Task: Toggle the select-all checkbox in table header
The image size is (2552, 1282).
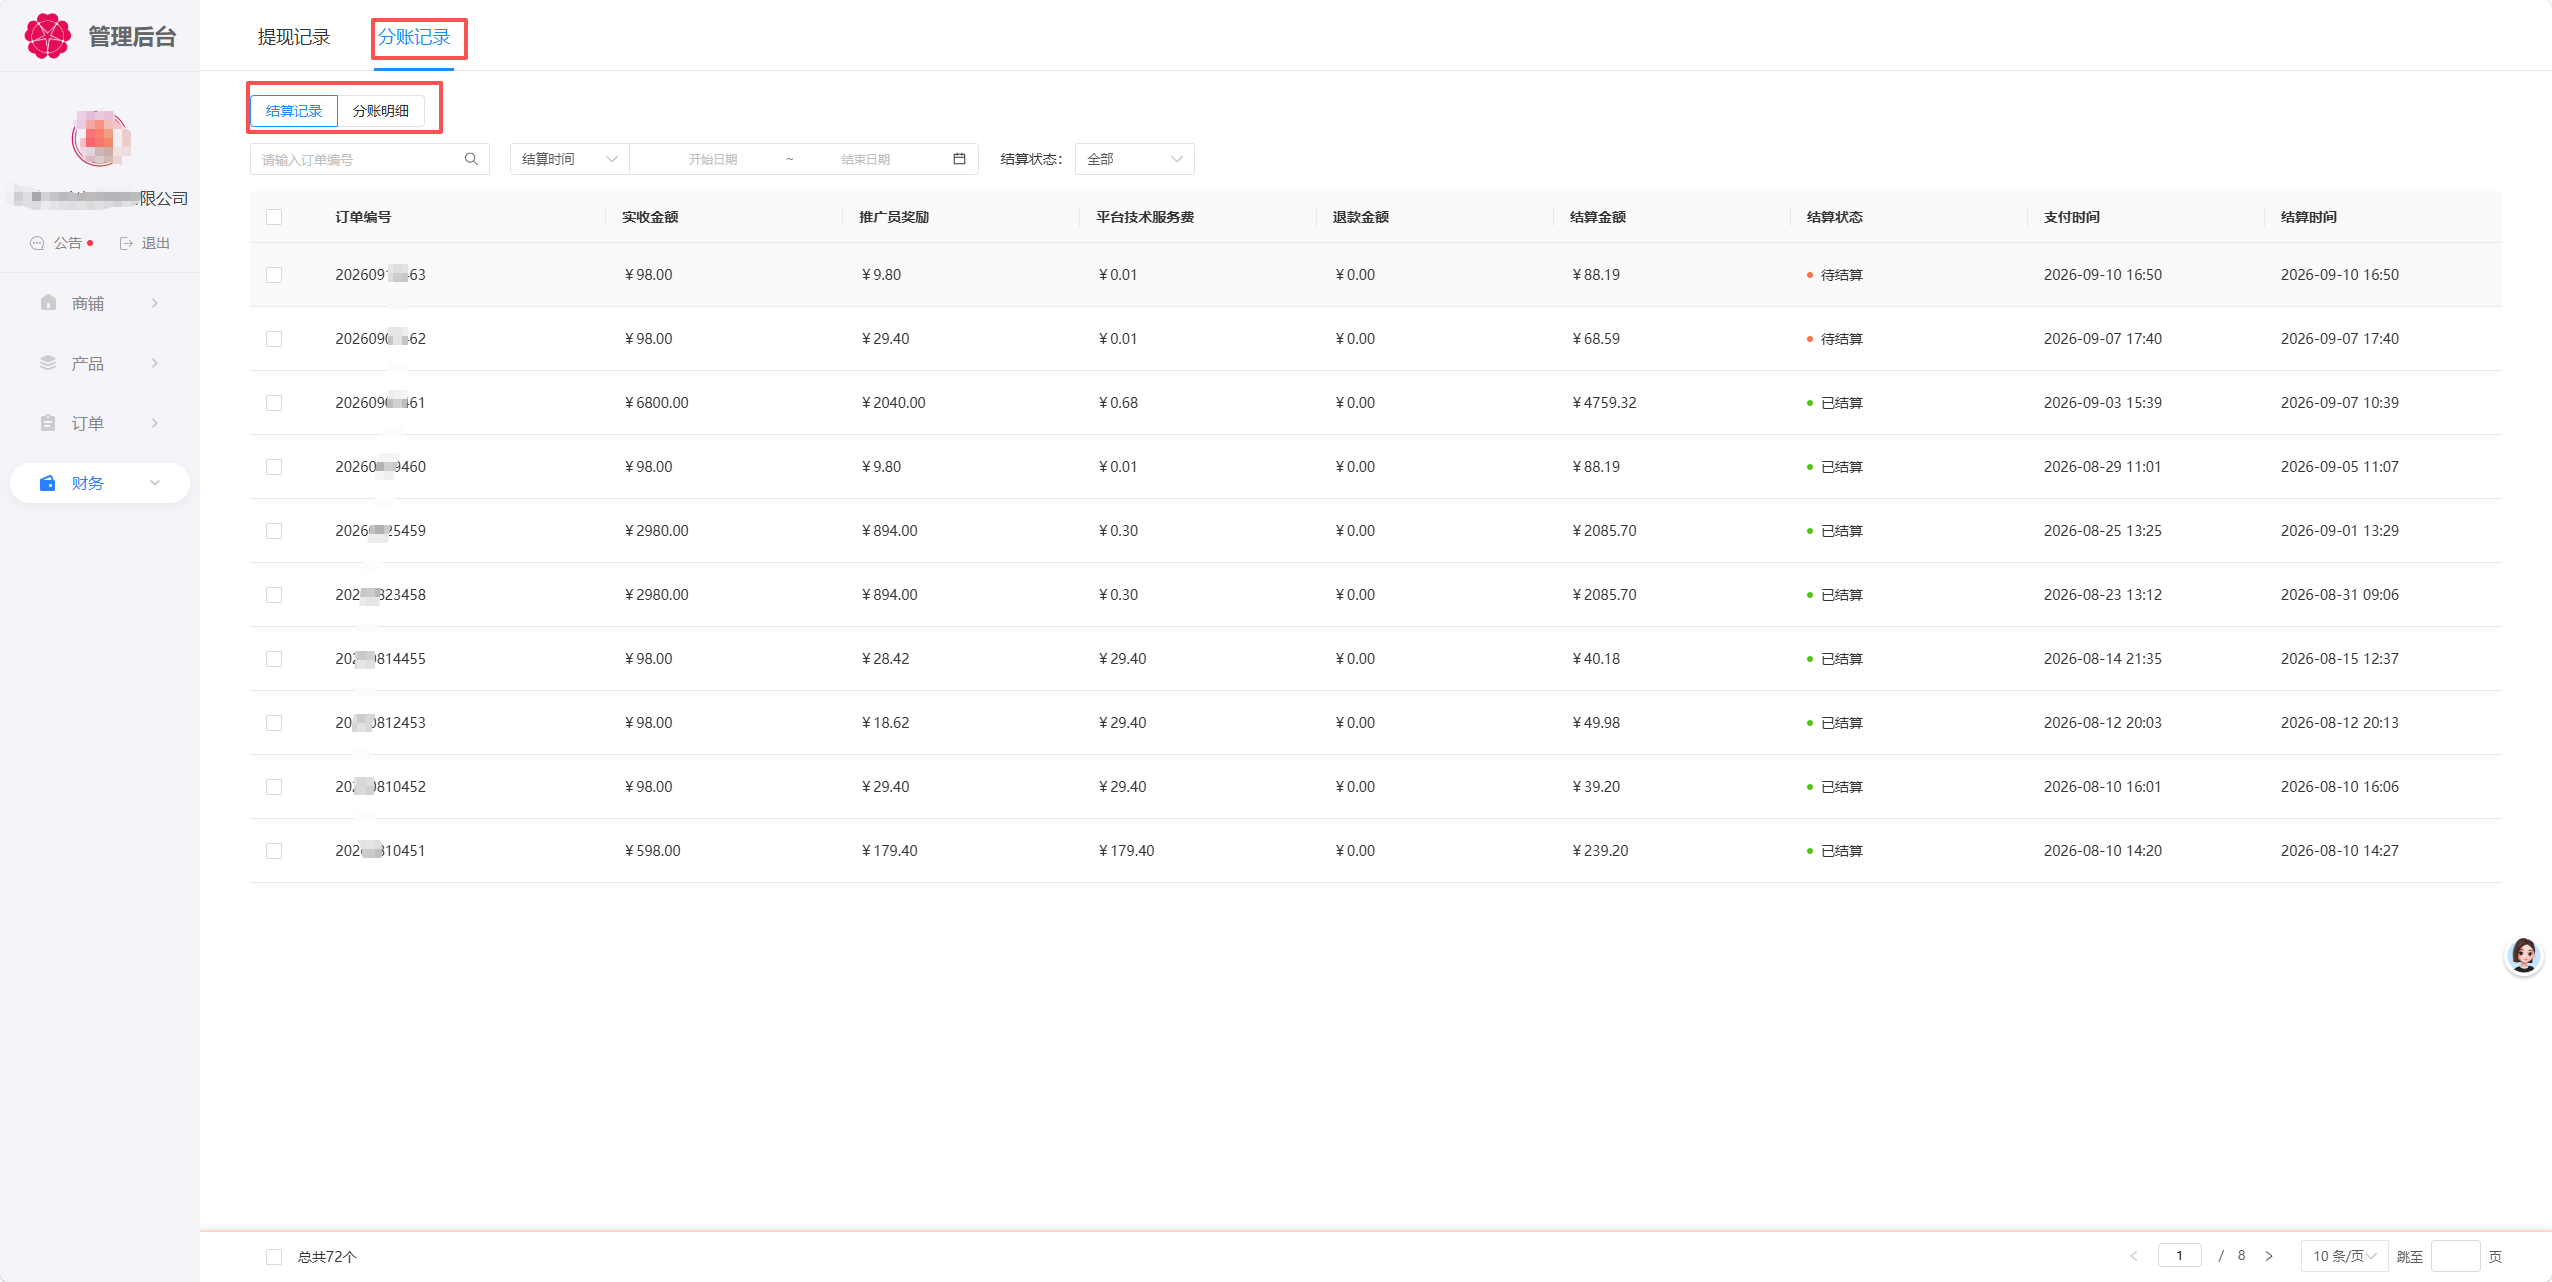Action: click(274, 217)
